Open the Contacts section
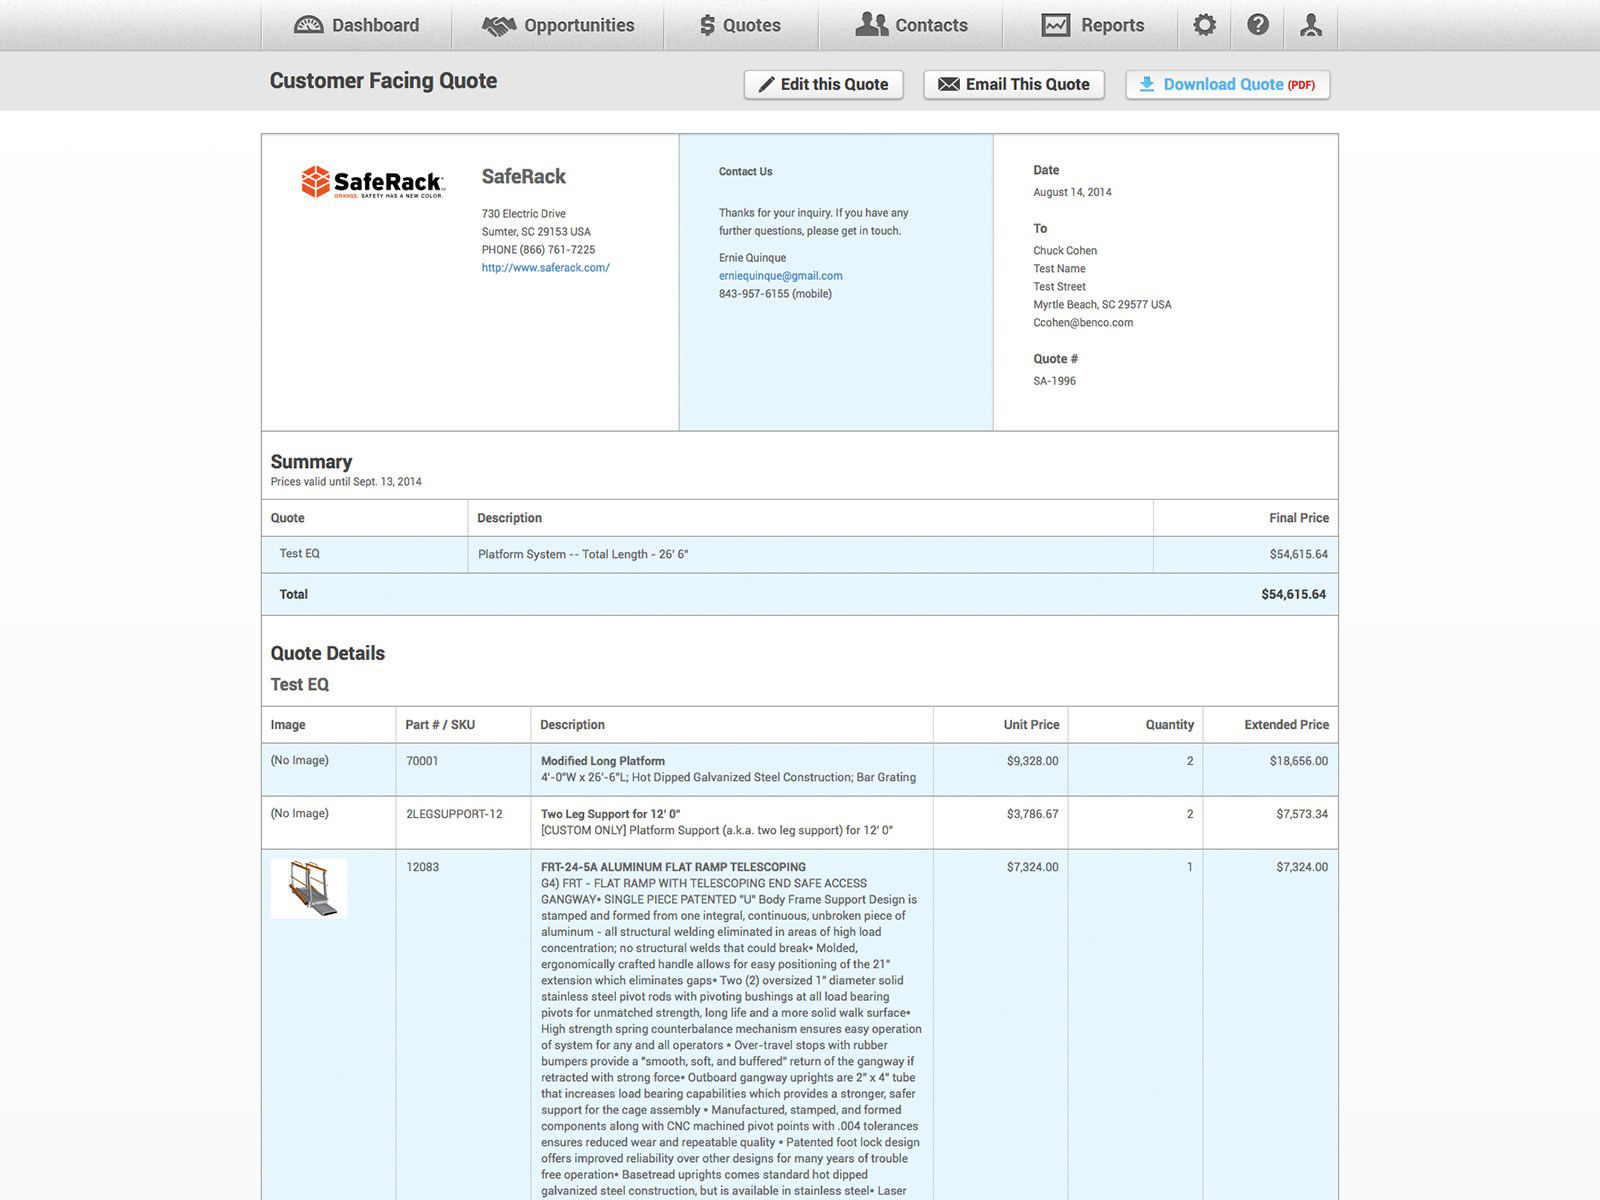The height and width of the screenshot is (1200, 1600). pyautogui.click(x=911, y=25)
